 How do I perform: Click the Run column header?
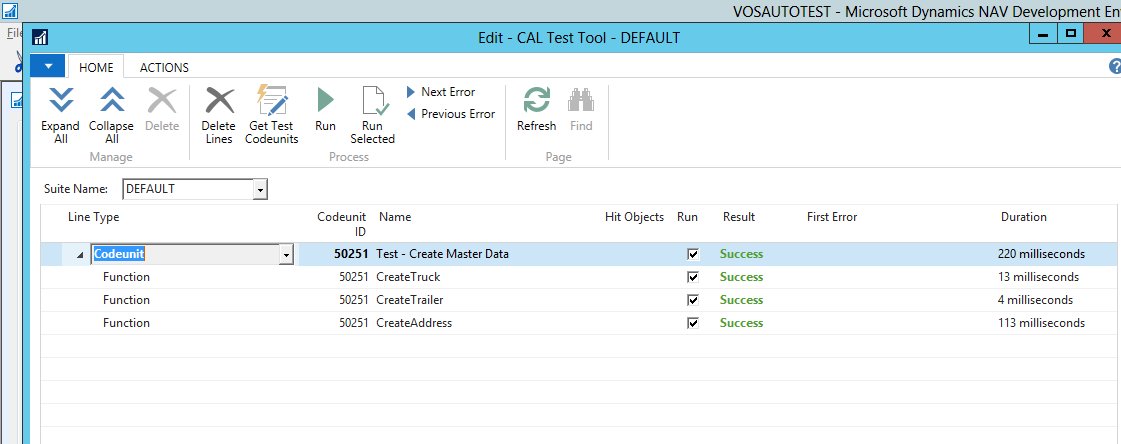coord(687,217)
